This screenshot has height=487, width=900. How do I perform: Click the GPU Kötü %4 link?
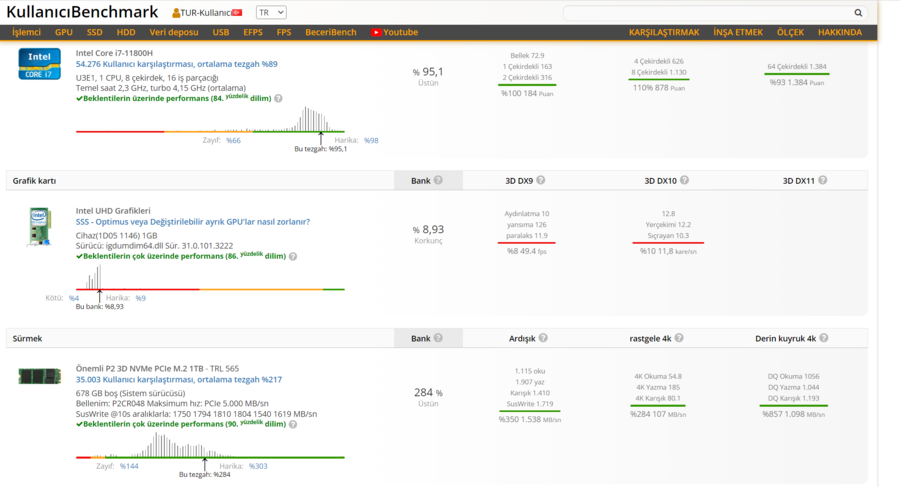(x=74, y=298)
